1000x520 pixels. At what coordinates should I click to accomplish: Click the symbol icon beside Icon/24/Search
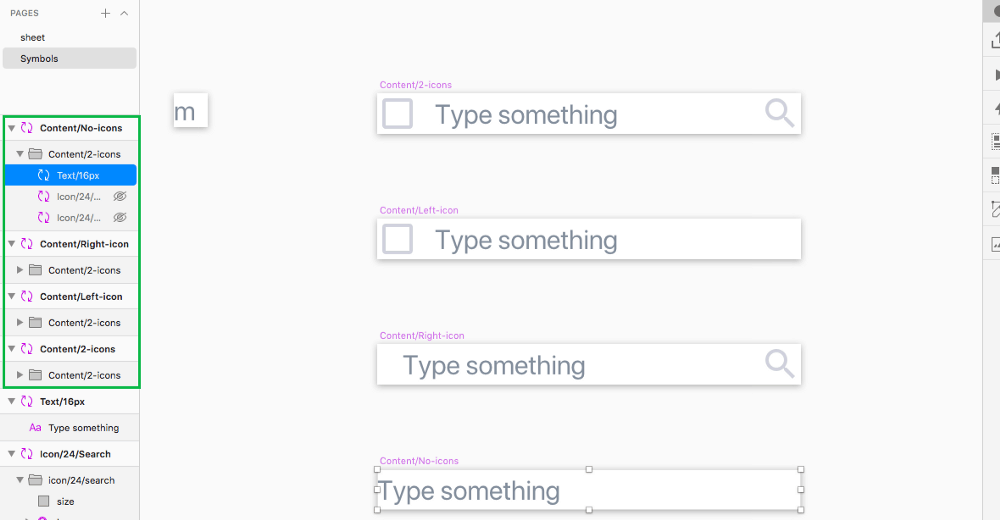(x=27, y=454)
